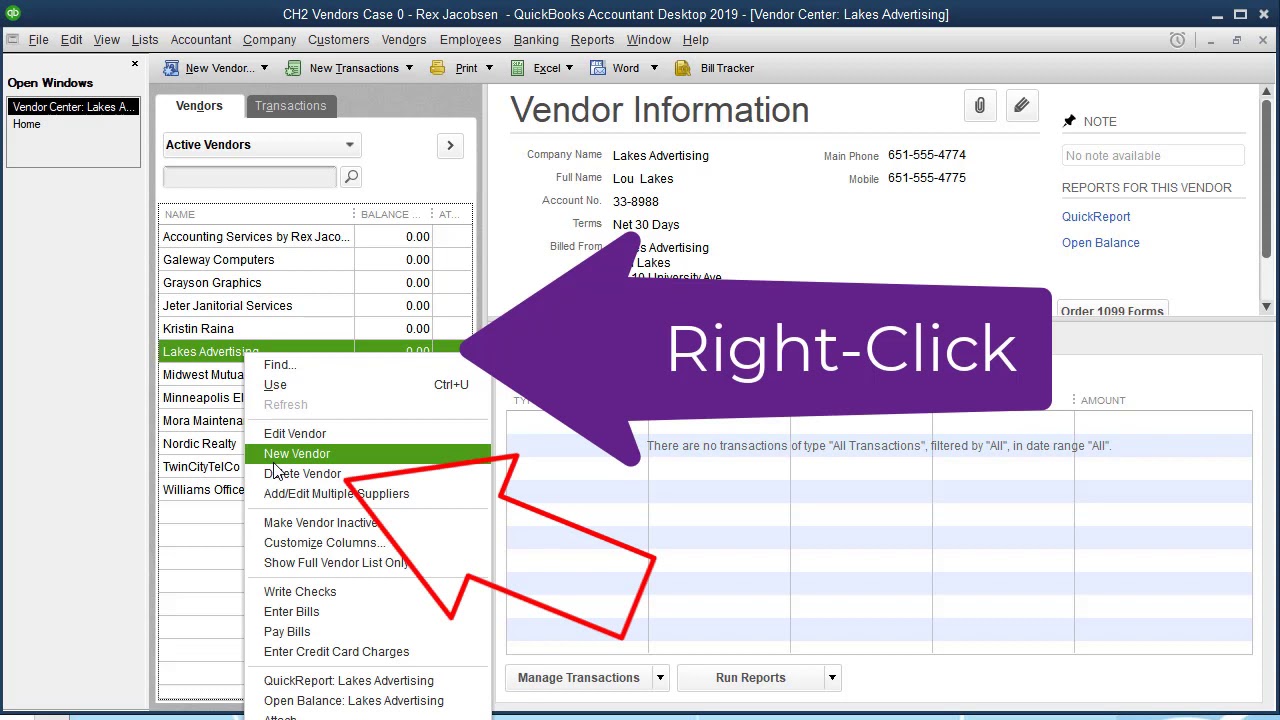The height and width of the screenshot is (720, 1280).
Task: Open the Help menu
Action: click(695, 40)
